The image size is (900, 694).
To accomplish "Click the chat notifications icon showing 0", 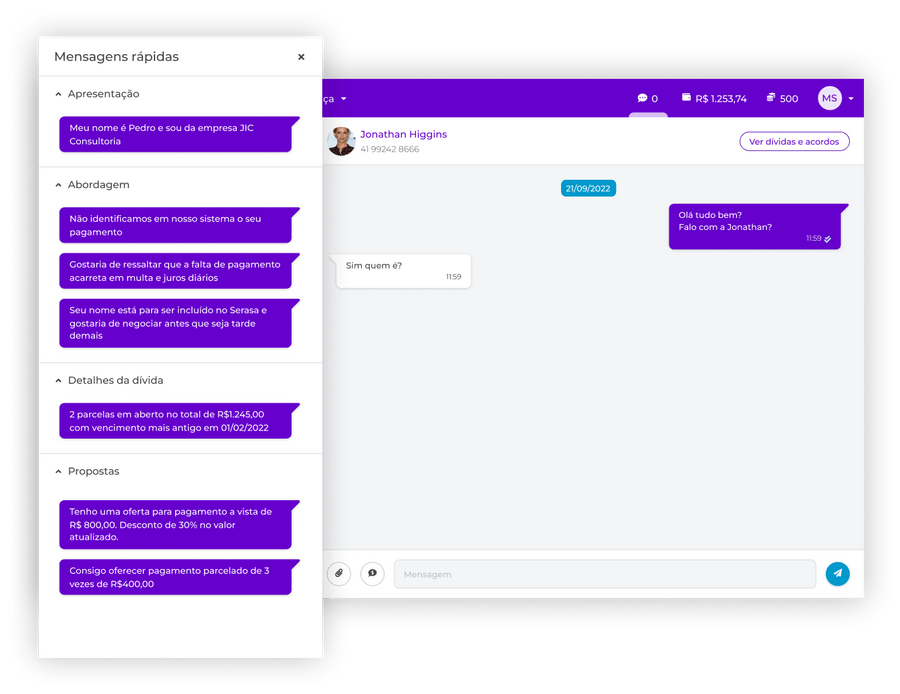I will [648, 99].
